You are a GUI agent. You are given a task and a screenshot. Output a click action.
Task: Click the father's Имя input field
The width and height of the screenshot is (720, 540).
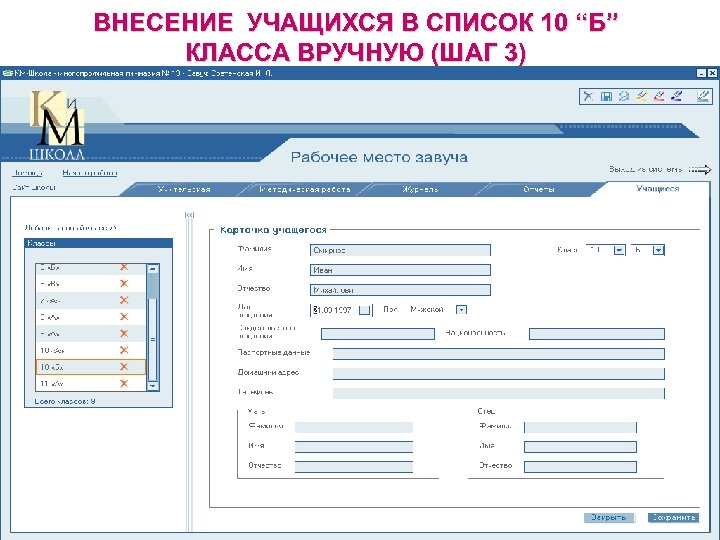[580, 447]
